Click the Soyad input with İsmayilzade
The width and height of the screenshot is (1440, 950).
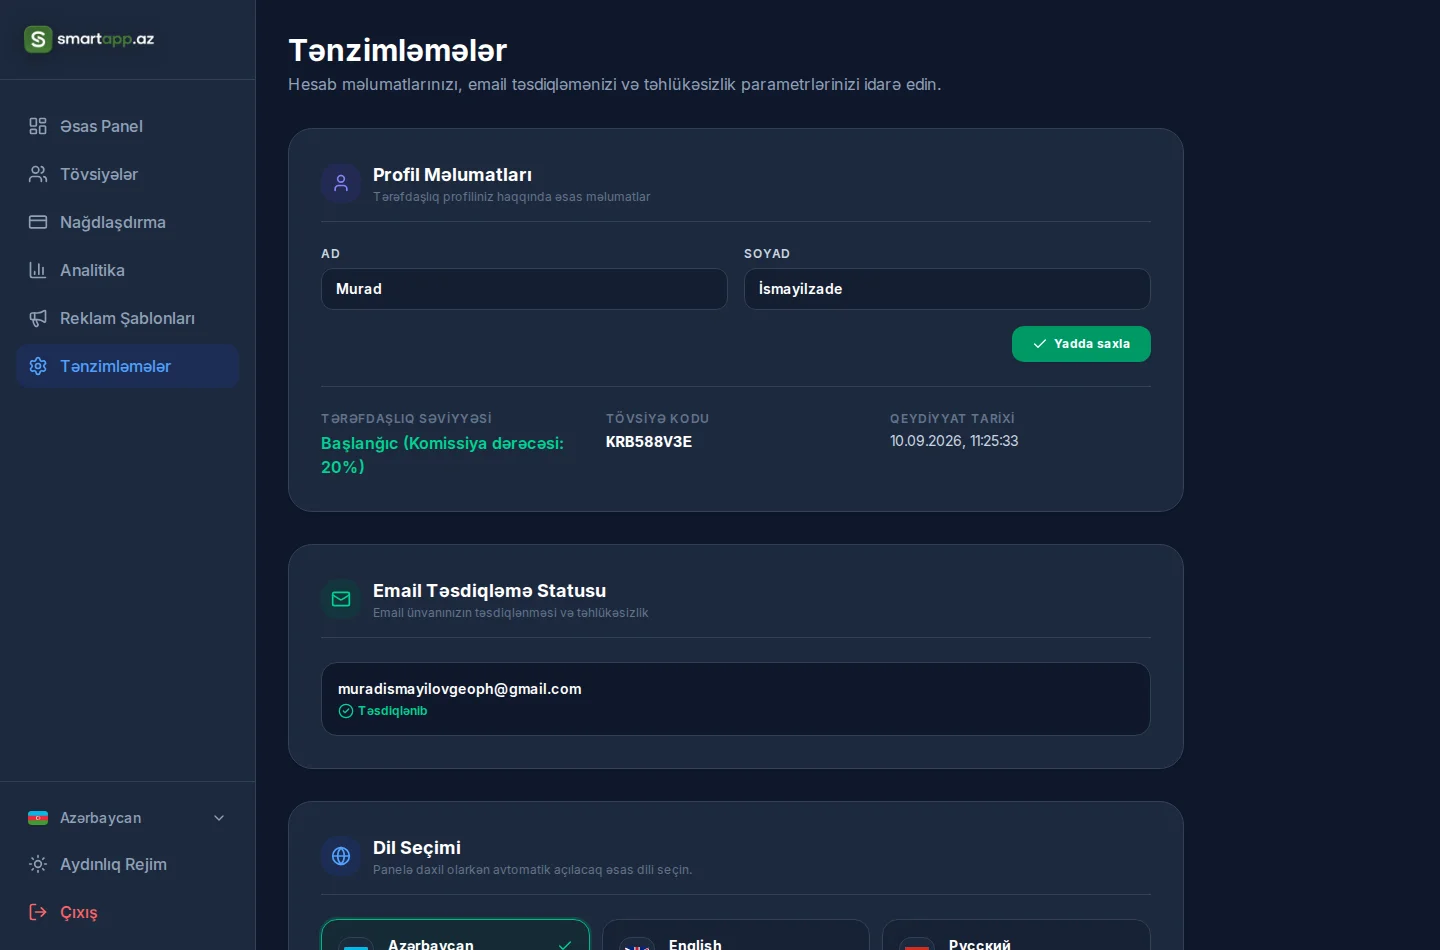[947, 289]
